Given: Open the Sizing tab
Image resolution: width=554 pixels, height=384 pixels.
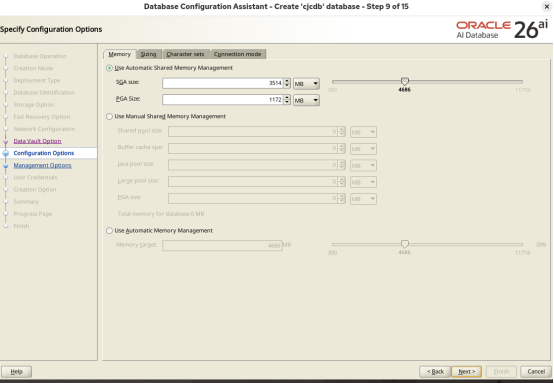Looking at the screenshot, I should (x=148, y=54).
